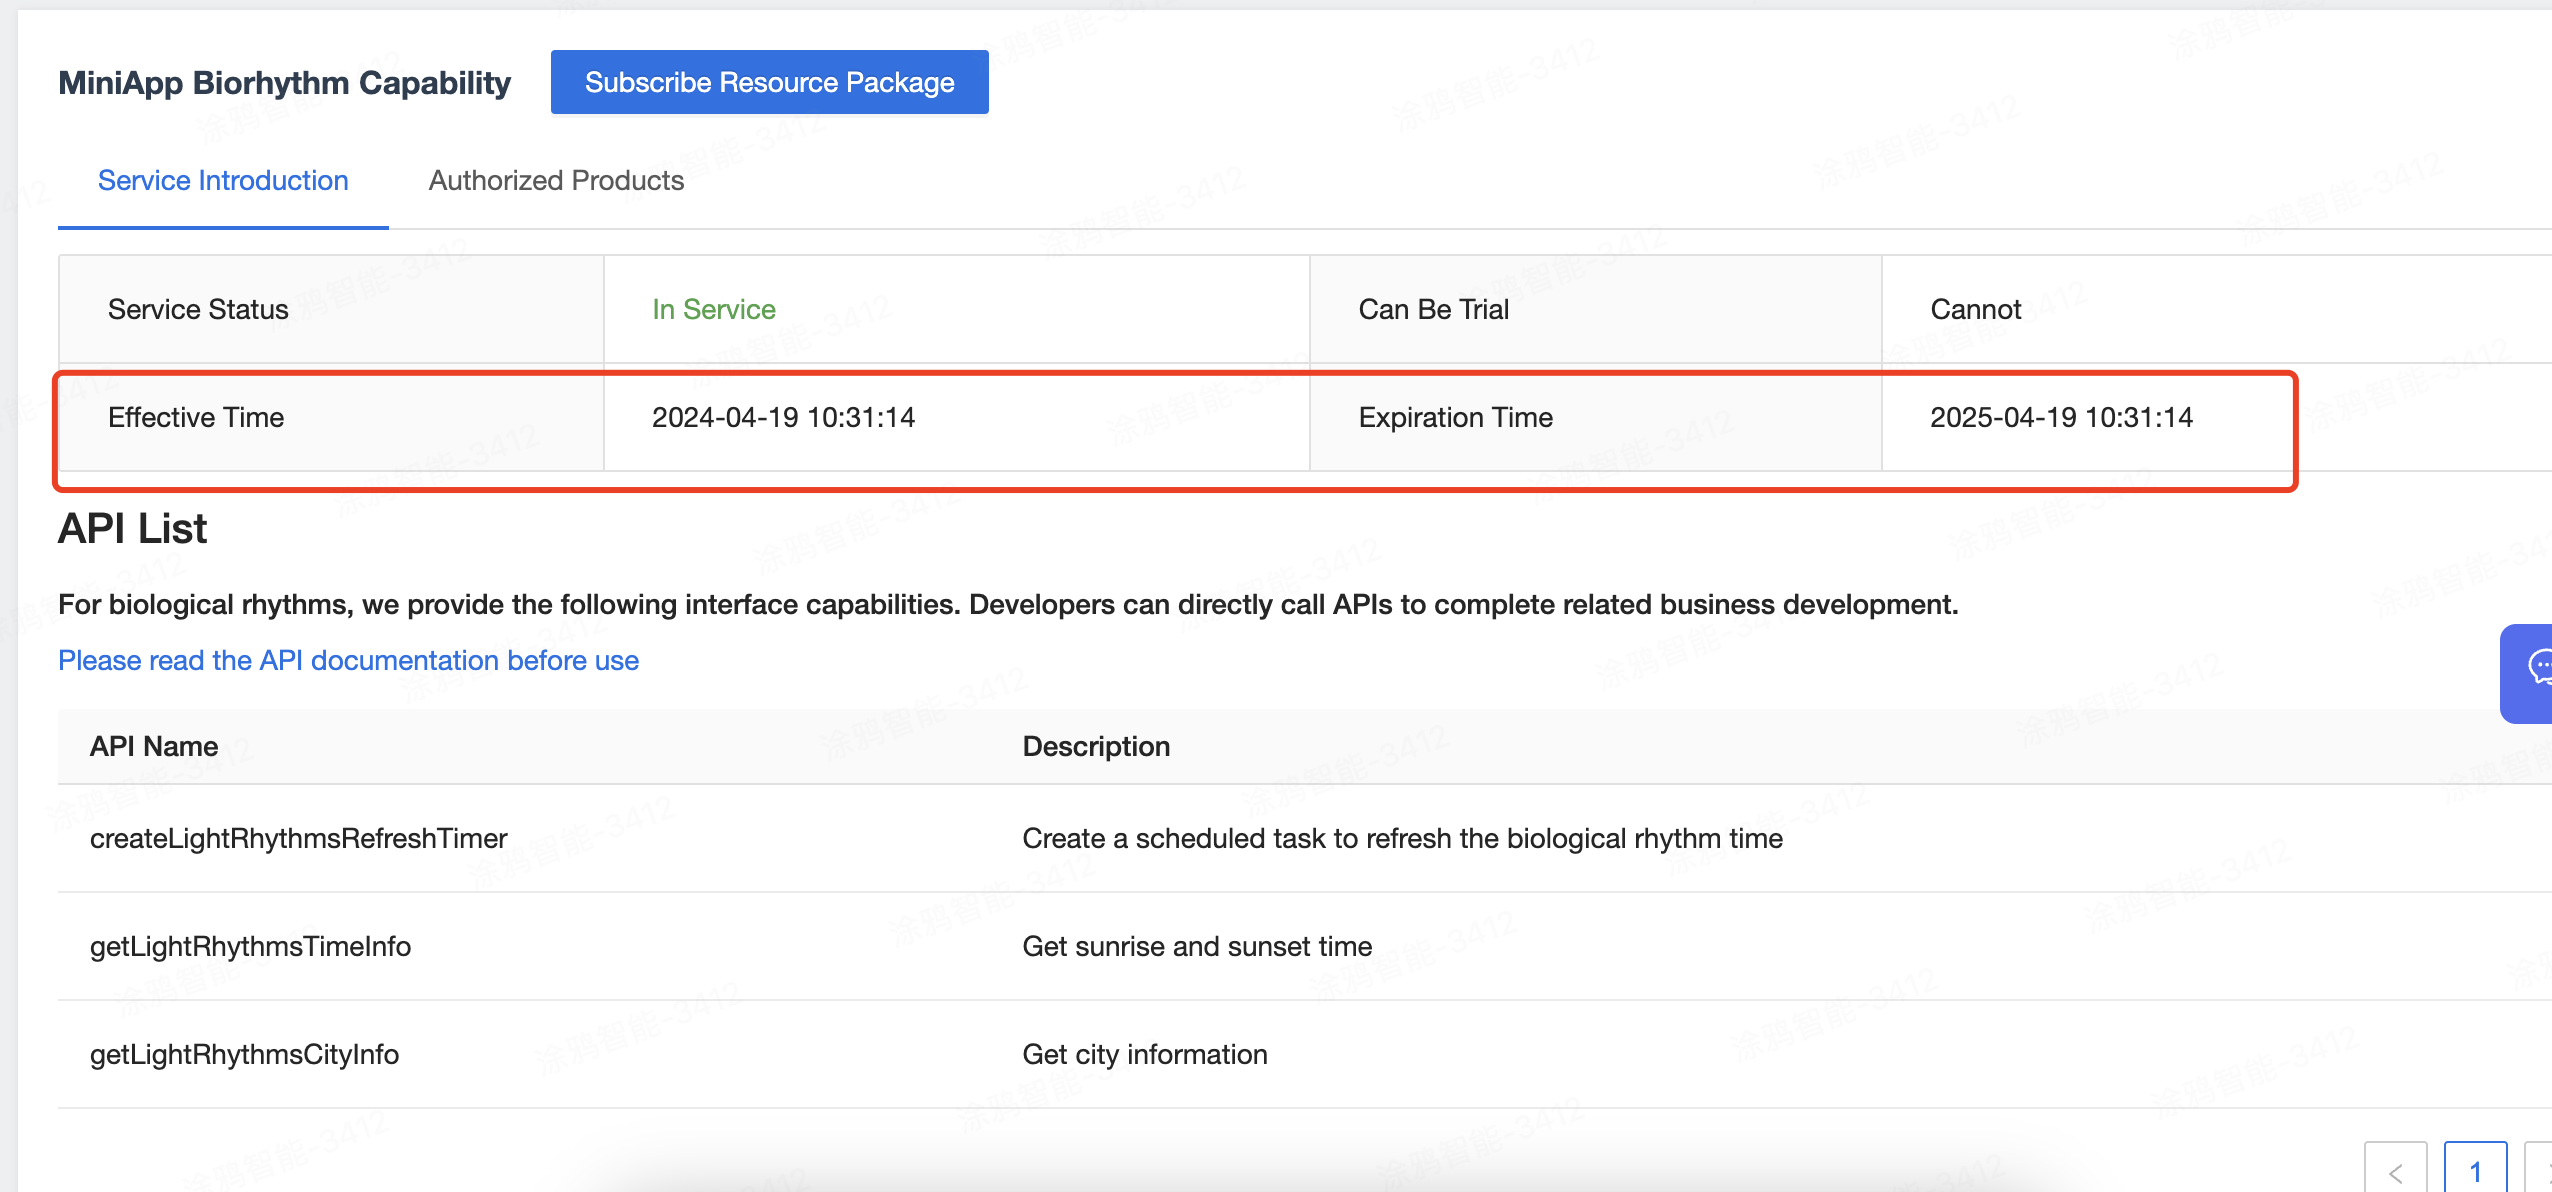Open the API documentation link
Image resolution: width=2552 pixels, height=1192 pixels.
(348, 661)
